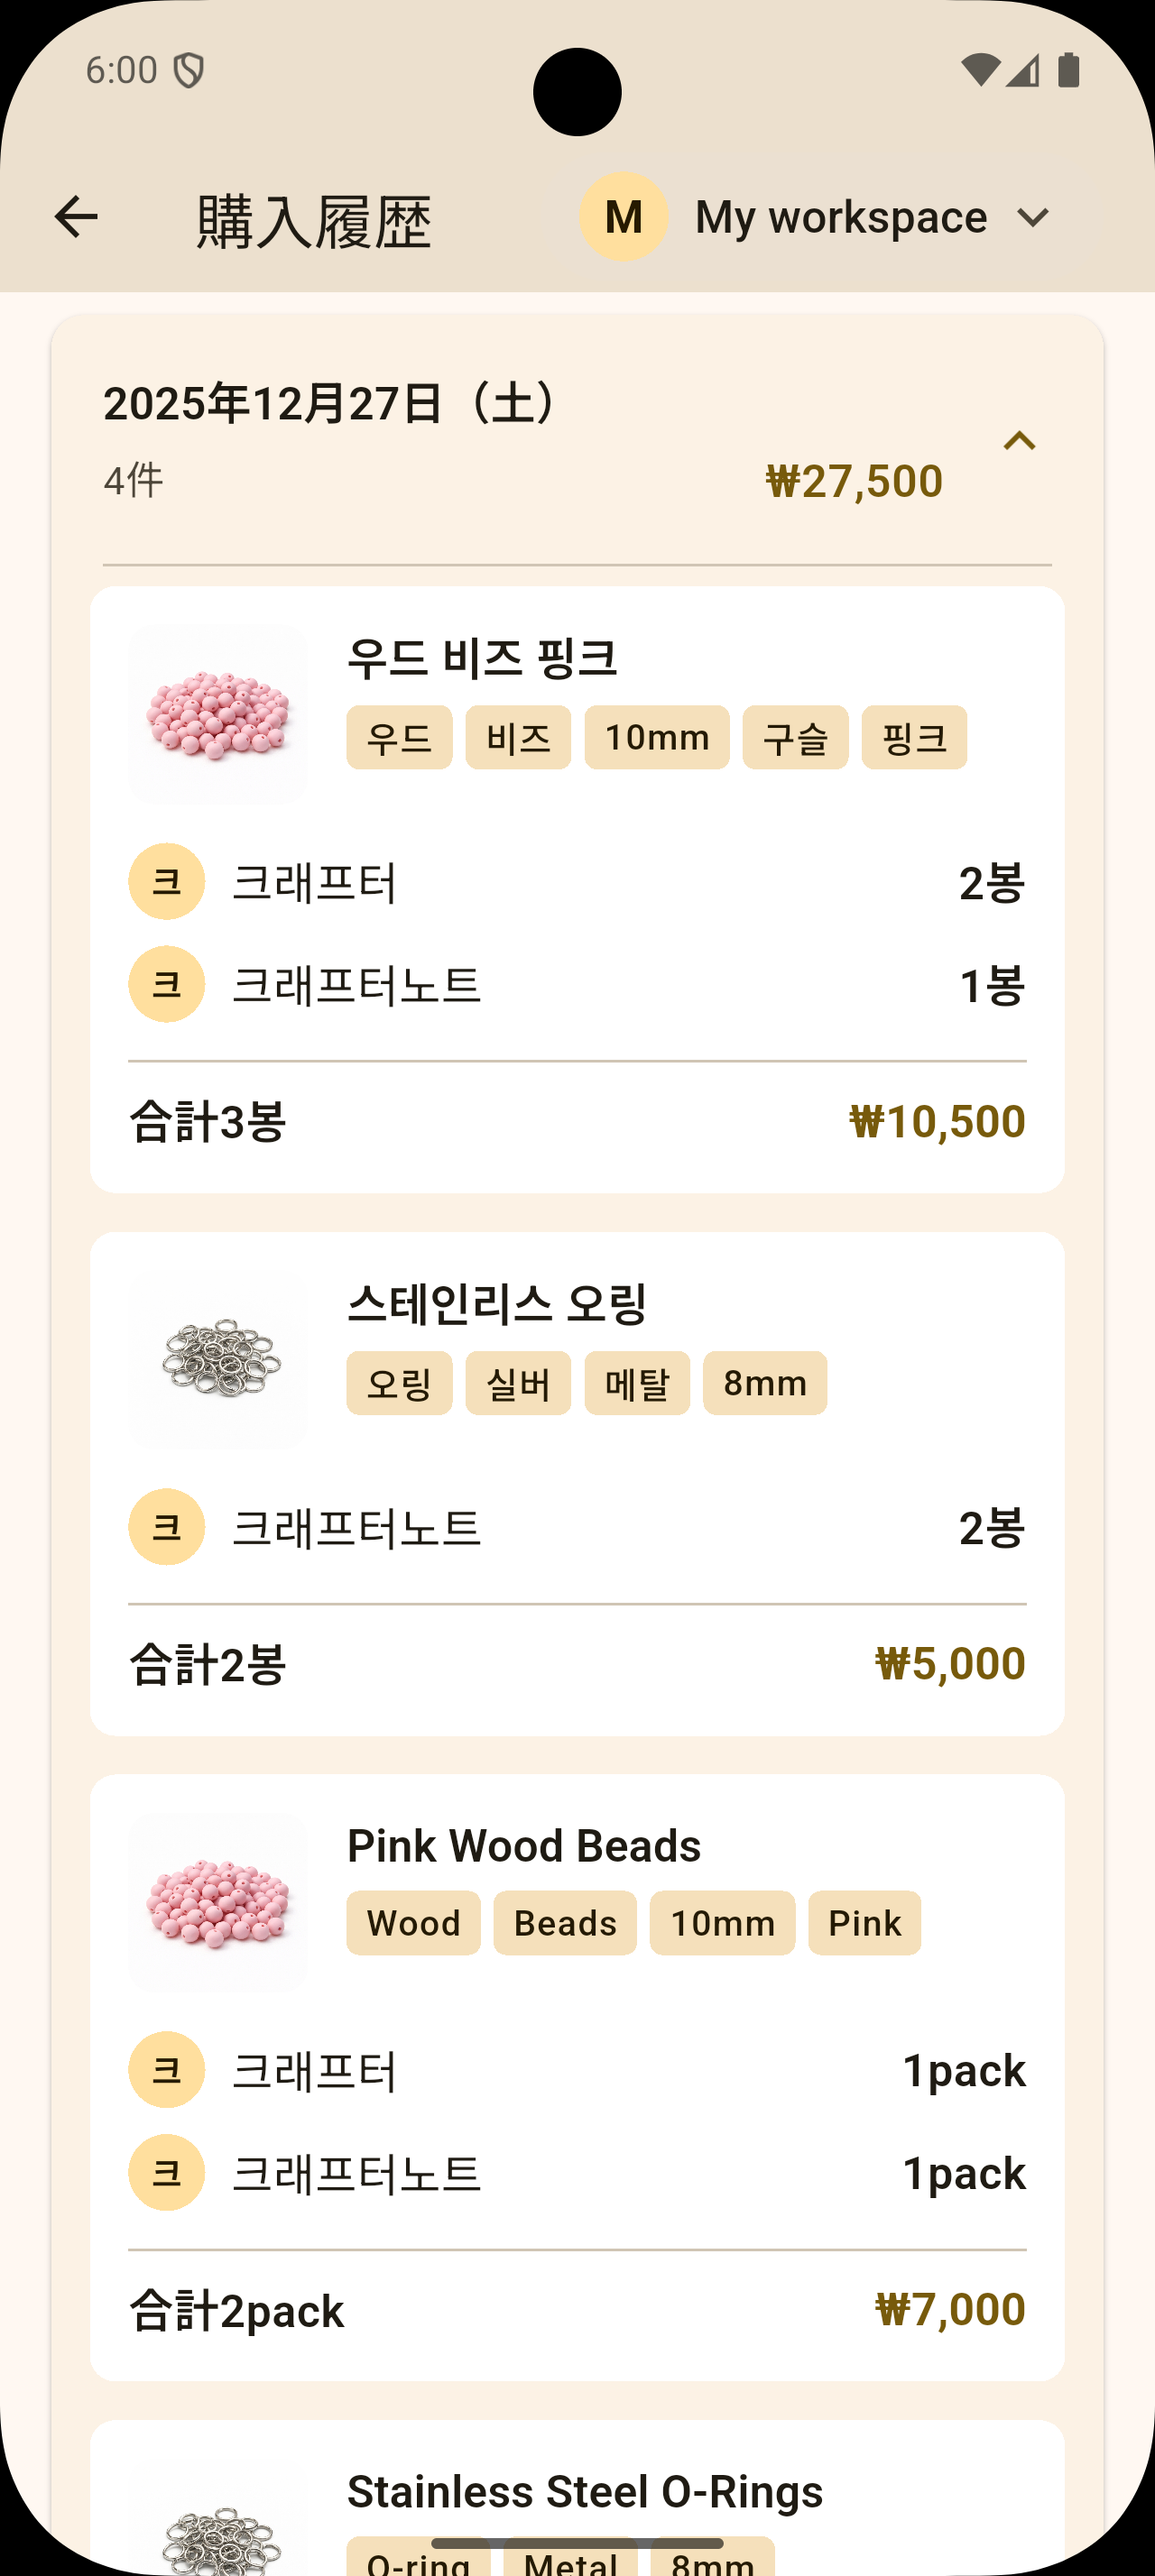
Task: Tap the yellow M workspace avatar
Action: [624, 217]
